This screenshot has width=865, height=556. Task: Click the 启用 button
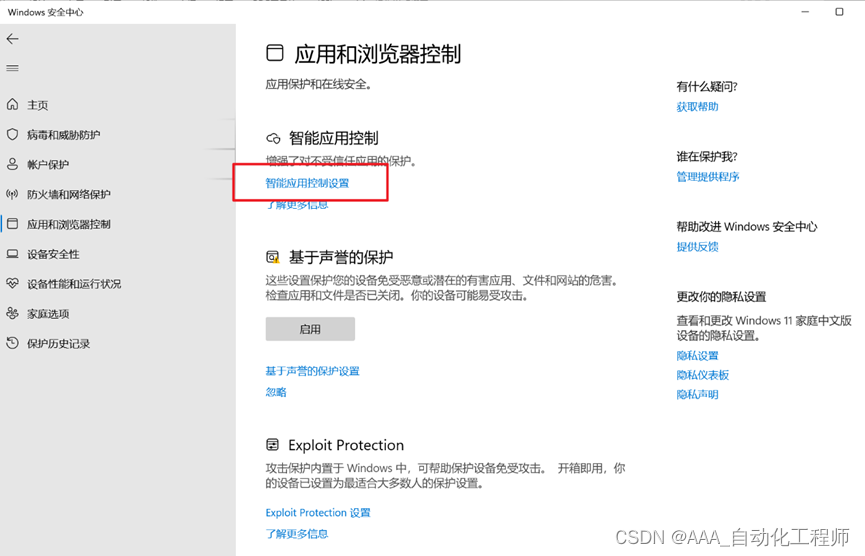click(310, 329)
